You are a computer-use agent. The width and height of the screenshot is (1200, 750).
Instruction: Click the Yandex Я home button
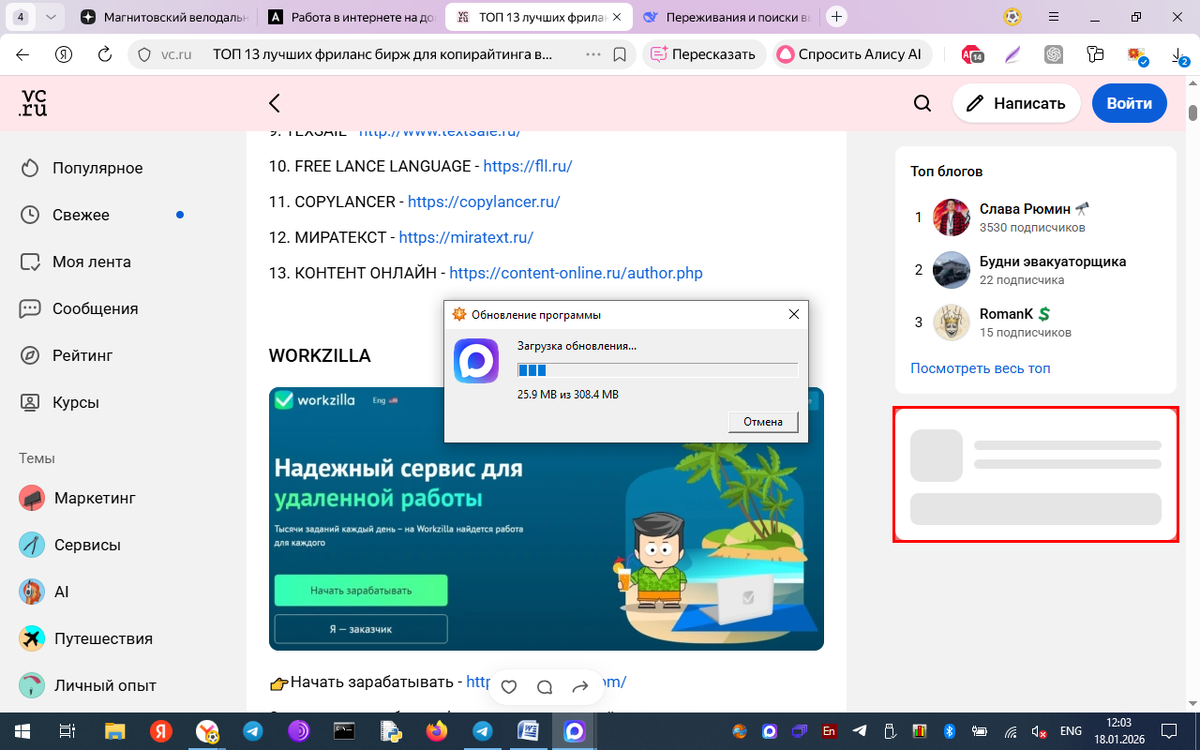click(64, 54)
